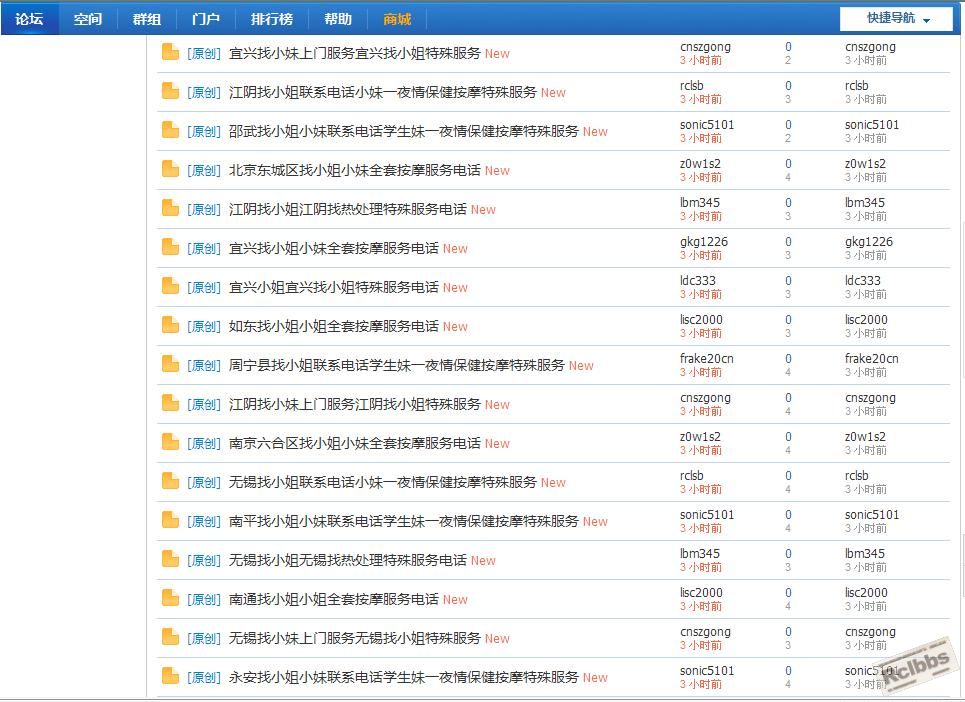Click folder icon of the 南京六合区 thread
Image resolution: width=965 pixels, height=702 pixels.
point(170,442)
